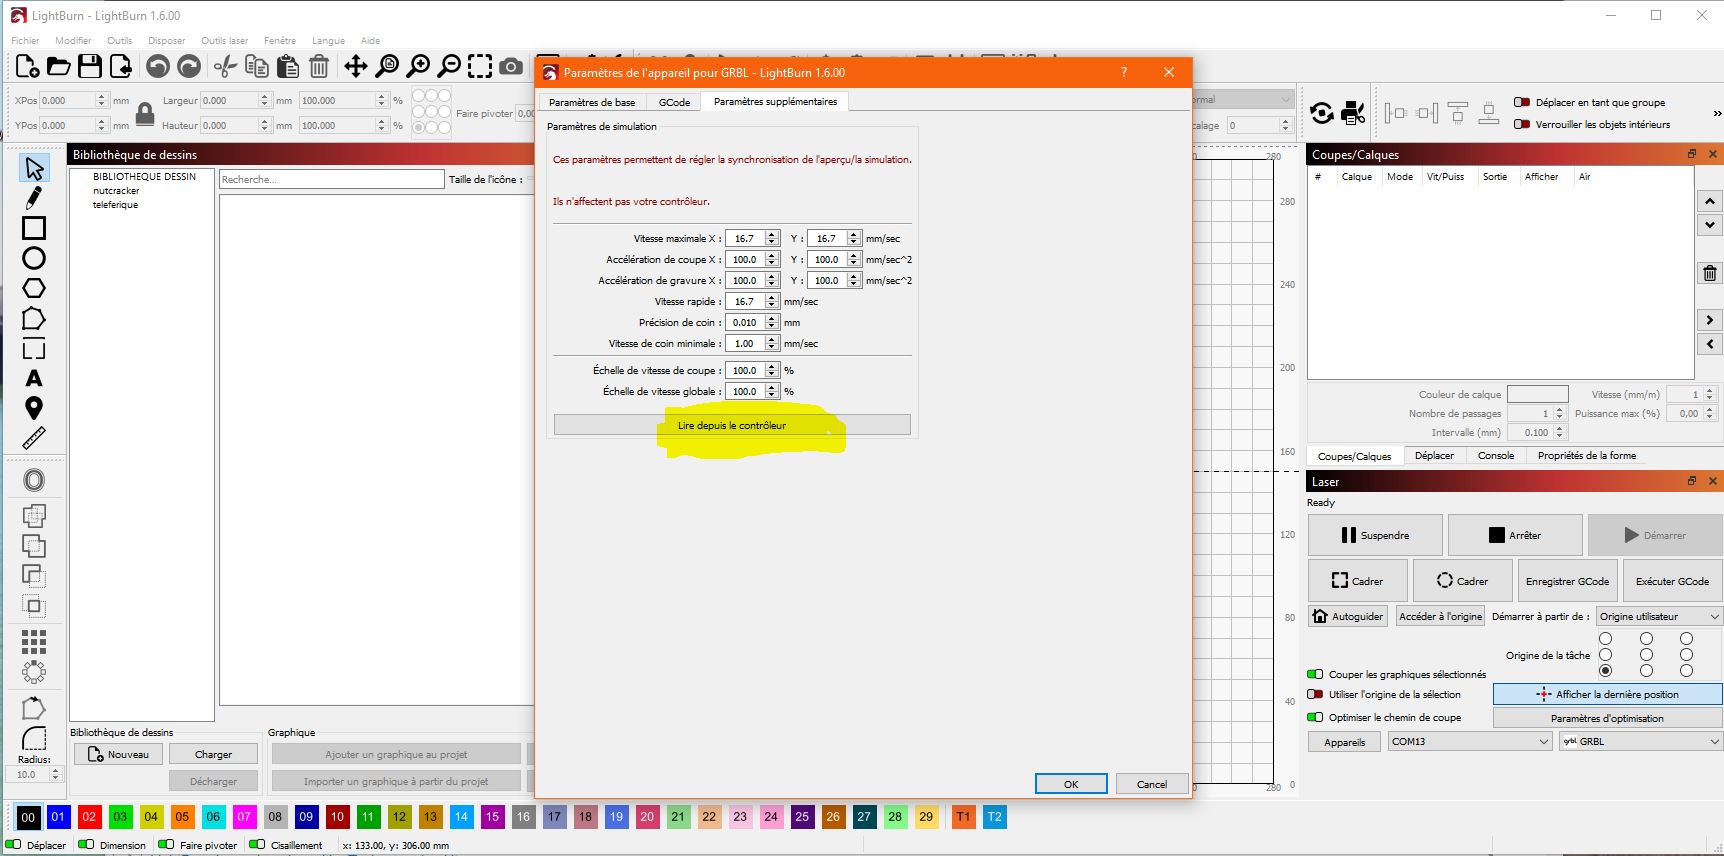Cut the selection with the scissors icon
Image resolution: width=1724 pixels, height=856 pixels.
coord(225,67)
